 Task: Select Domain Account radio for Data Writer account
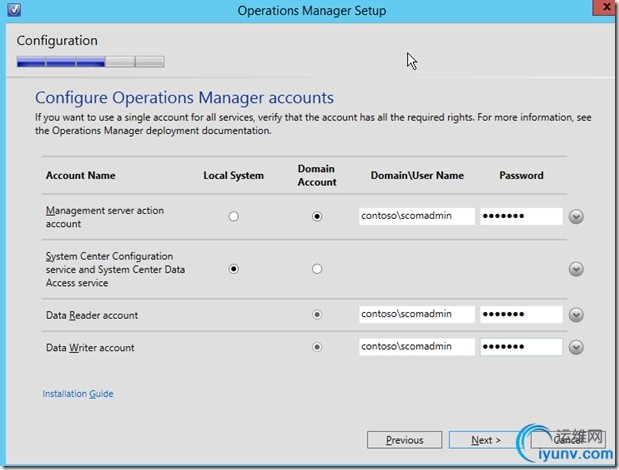click(317, 348)
